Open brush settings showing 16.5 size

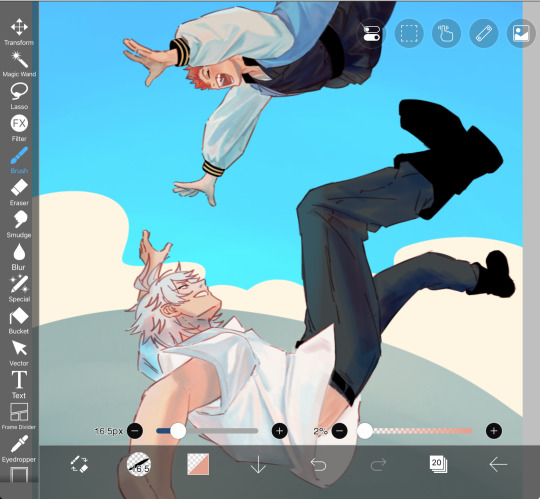pos(138,464)
